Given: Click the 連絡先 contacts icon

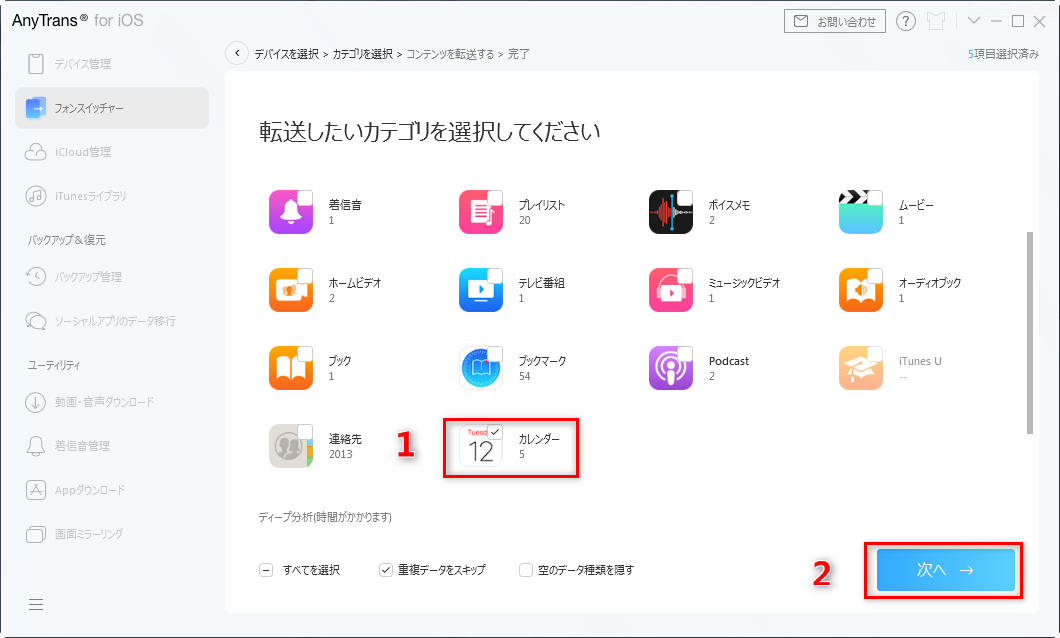Looking at the screenshot, I should pyautogui.click(x=291, y=446).
